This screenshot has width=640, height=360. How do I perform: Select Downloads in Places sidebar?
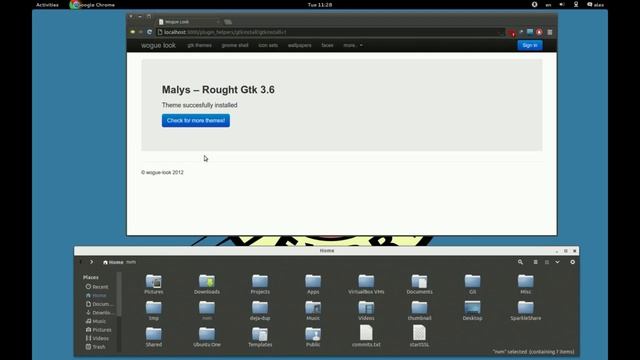[99, 313]
